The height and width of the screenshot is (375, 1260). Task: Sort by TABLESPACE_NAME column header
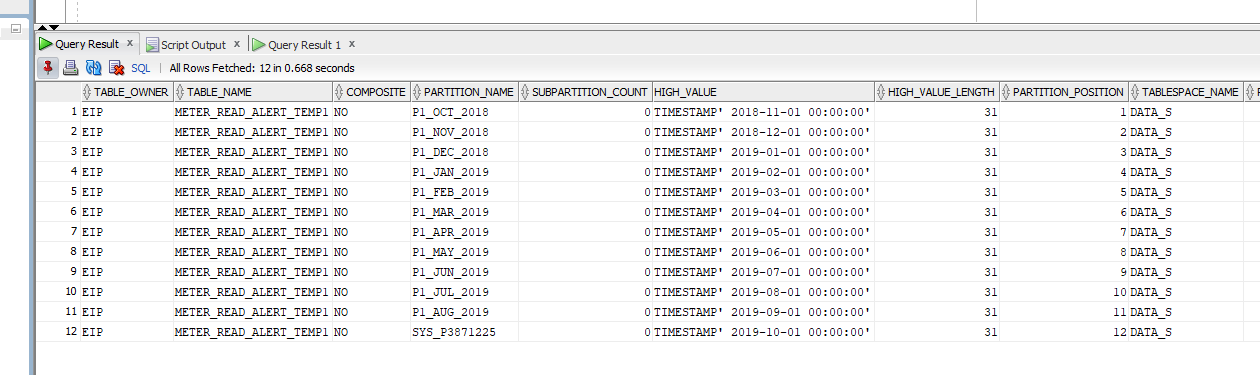pos(1186,92)
